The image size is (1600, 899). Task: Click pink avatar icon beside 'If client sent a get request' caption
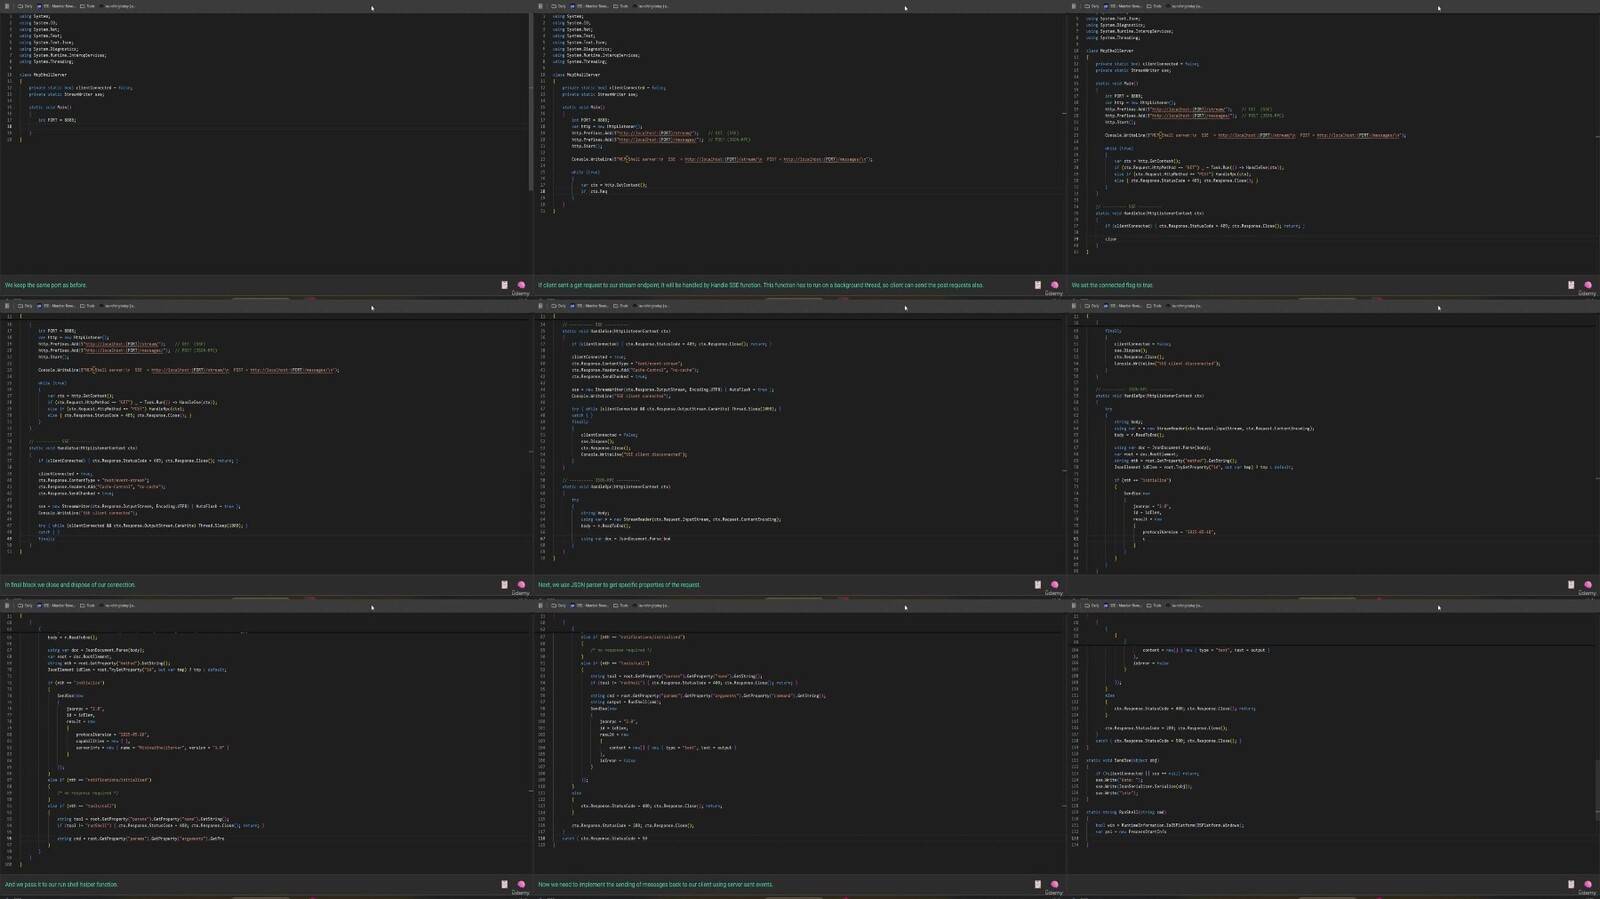[x=1054, y=285]
